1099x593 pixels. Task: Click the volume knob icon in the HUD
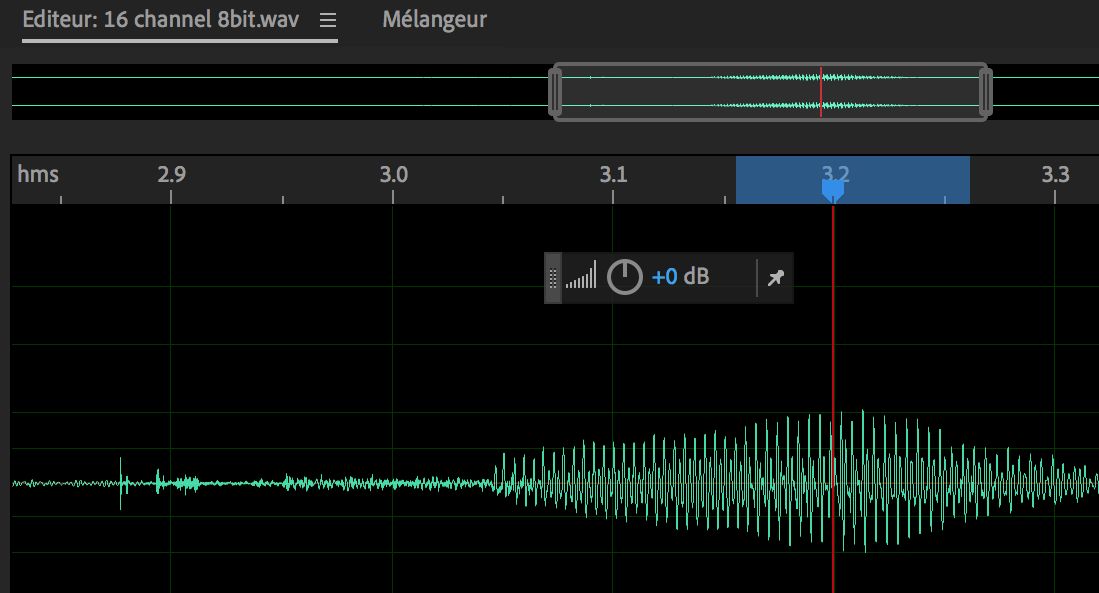(x=623, y=276)
